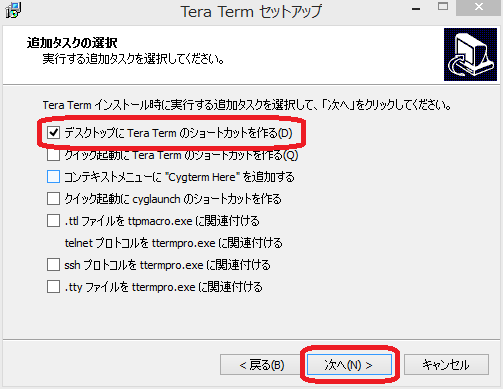Go back with the 戻る(B) button
Viewport: 503px width, 389px height.
click(262, 365)
